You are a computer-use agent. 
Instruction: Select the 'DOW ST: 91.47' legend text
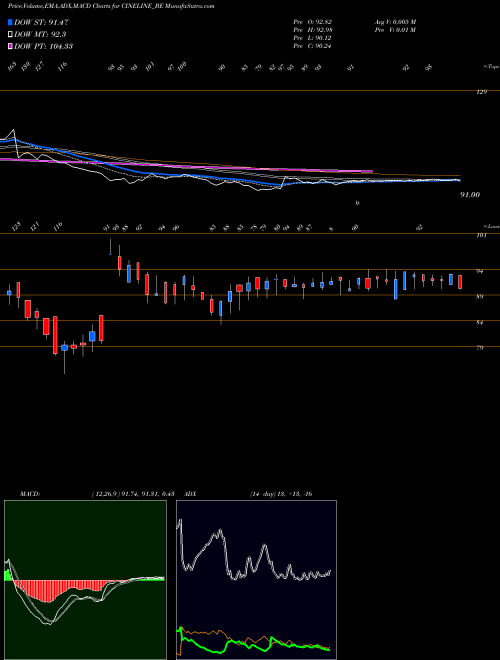click(41, 22)
